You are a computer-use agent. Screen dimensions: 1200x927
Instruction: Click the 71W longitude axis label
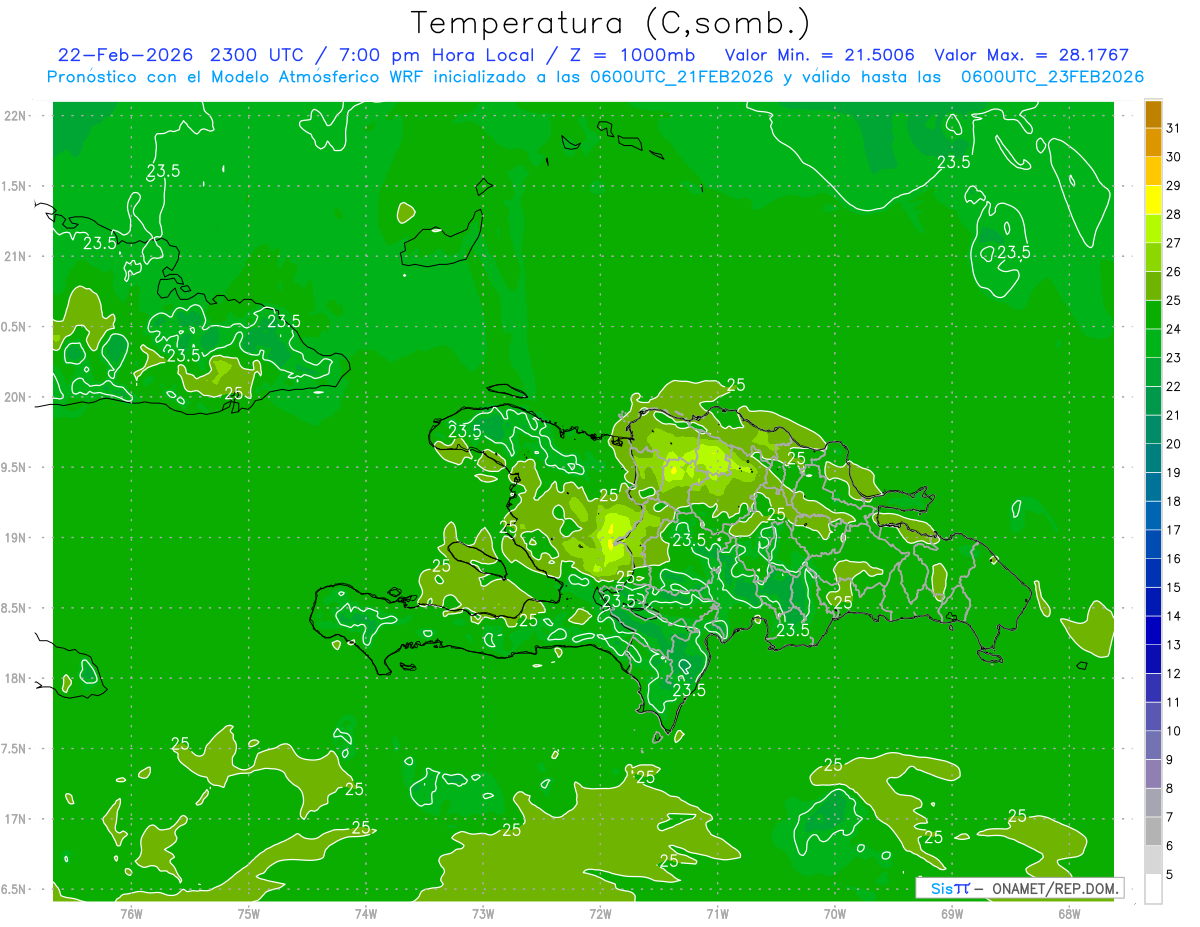(717, 913)
